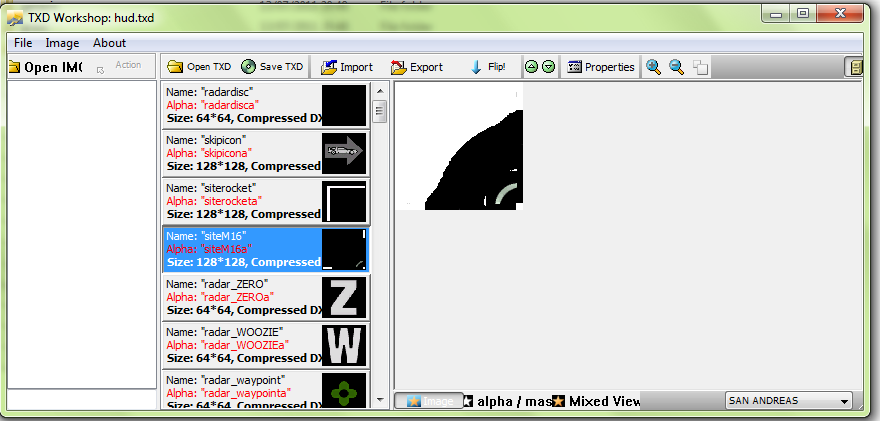The height and width of the screenshot is (421, 880).
Task: Click the yellow icon at toolbar's right end
Action: pos(855,68)
